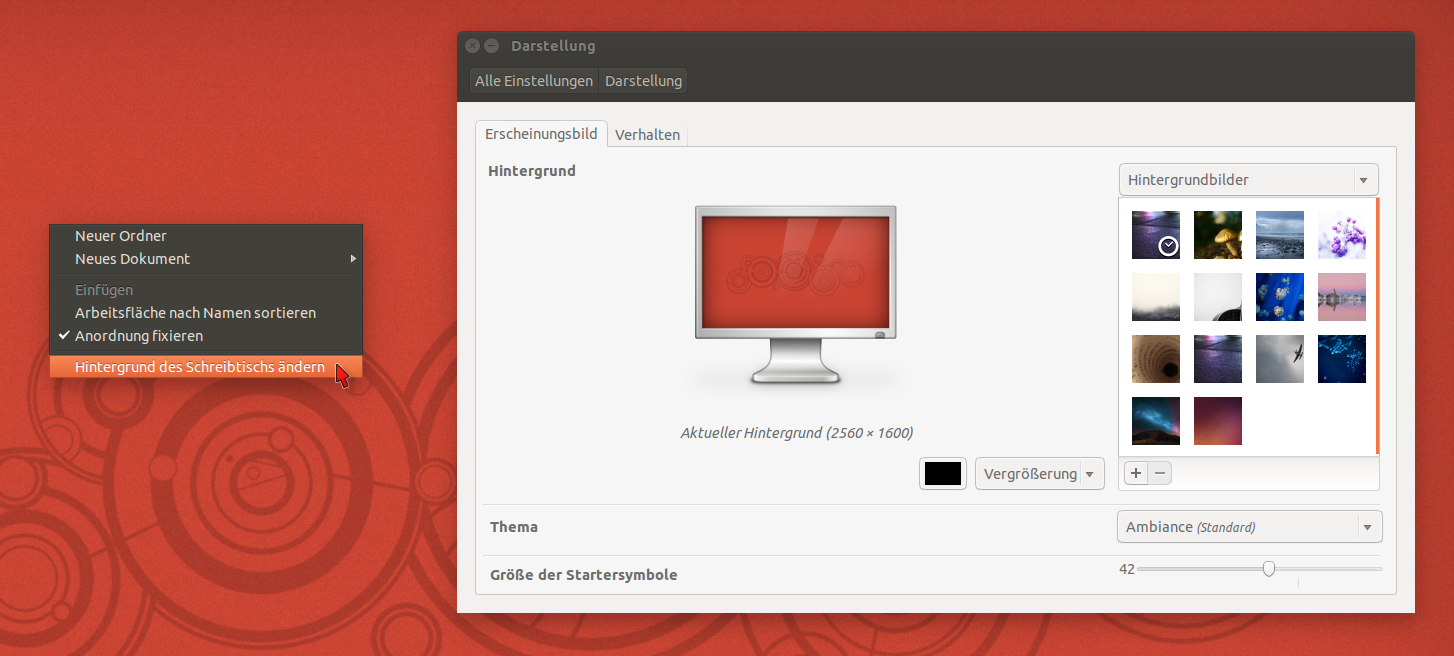Click the launcher size value 42
The height and width of the screenshot is (656, 1454).
[x=1126, y=569]
